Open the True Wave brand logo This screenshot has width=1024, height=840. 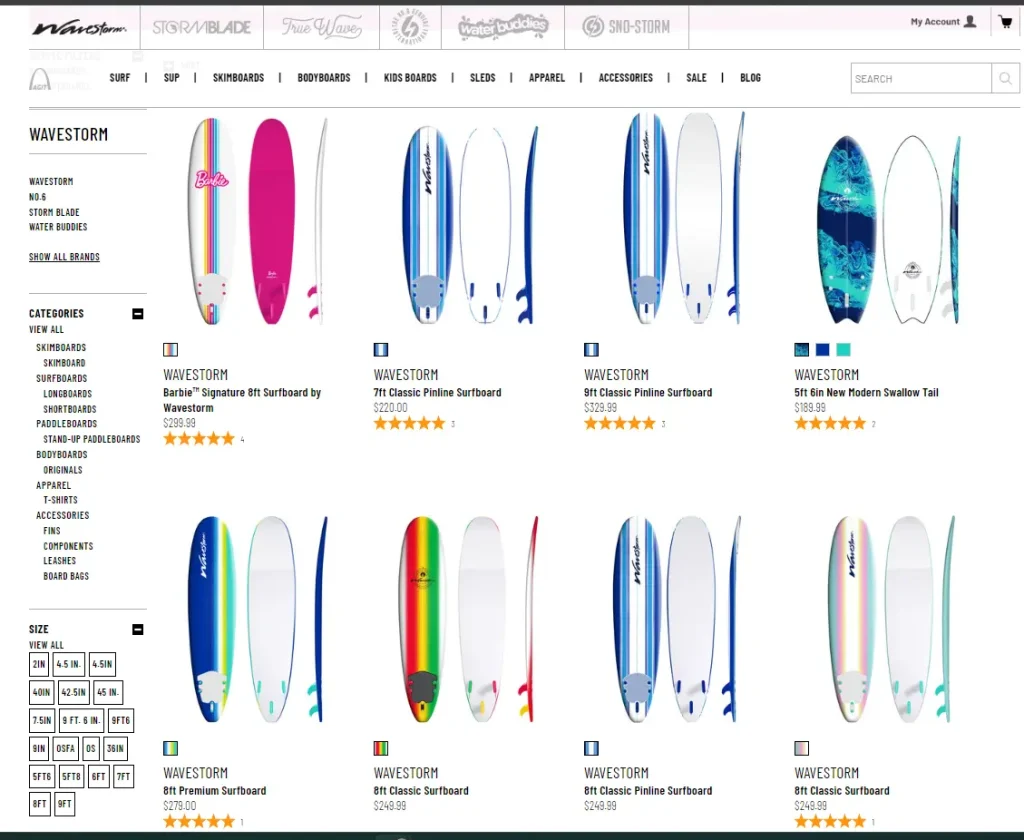(322, 27)
